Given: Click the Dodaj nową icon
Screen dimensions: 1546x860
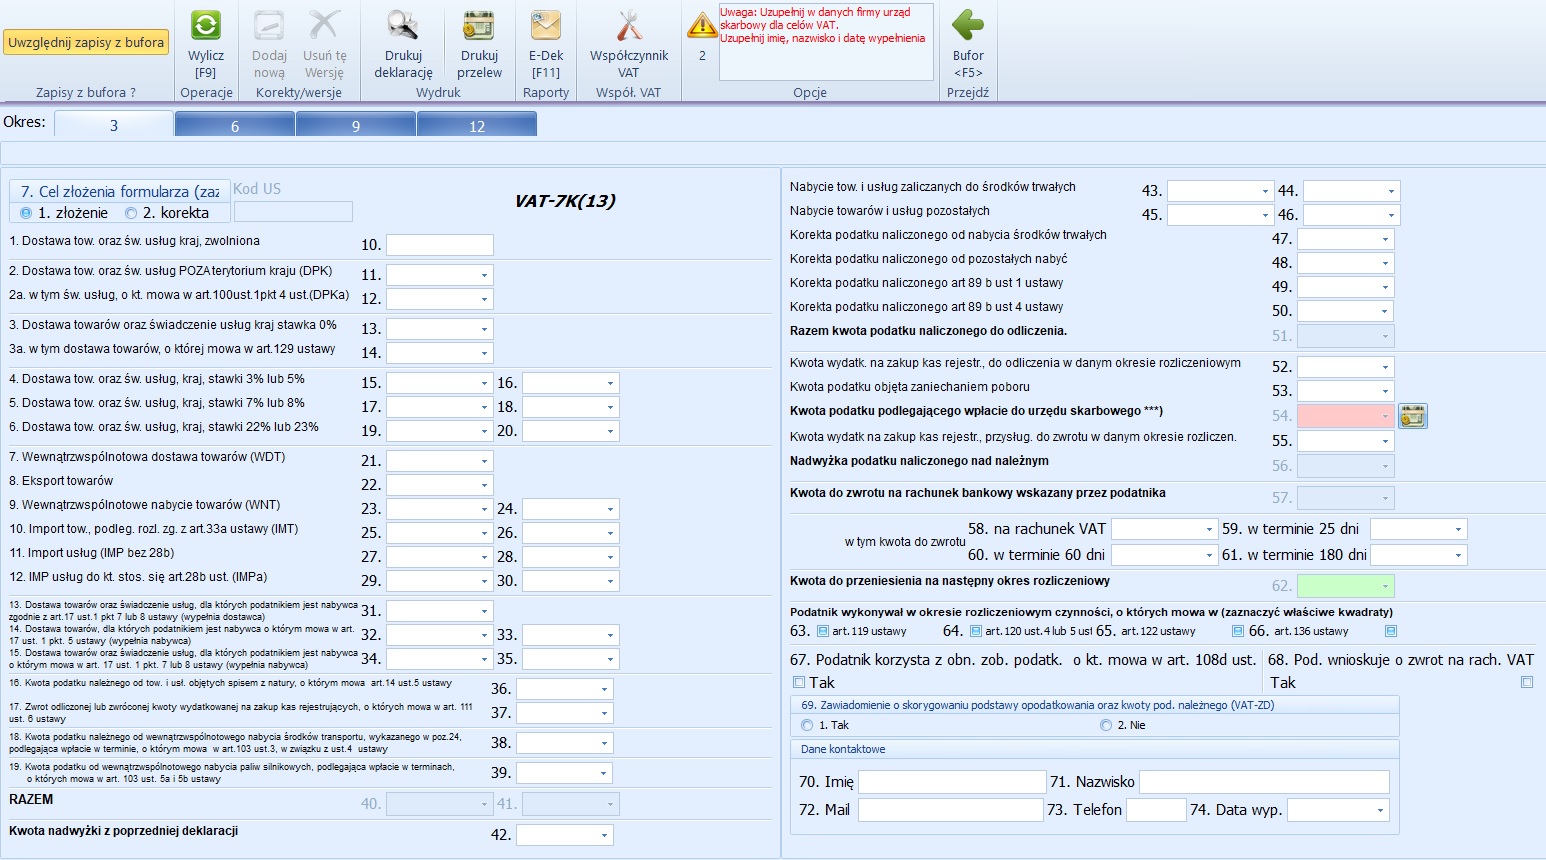Looking at the screenshot, I should pos(269,25).
